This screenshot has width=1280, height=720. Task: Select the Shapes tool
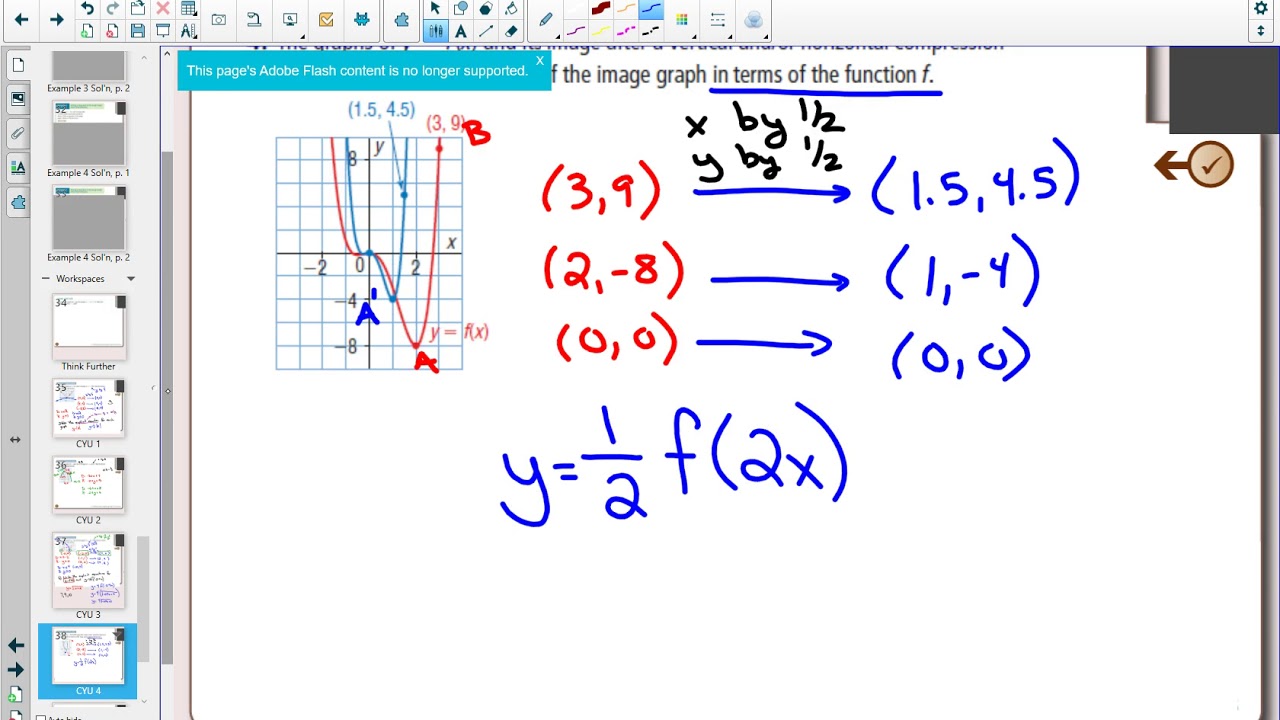[x=460, y=9]
